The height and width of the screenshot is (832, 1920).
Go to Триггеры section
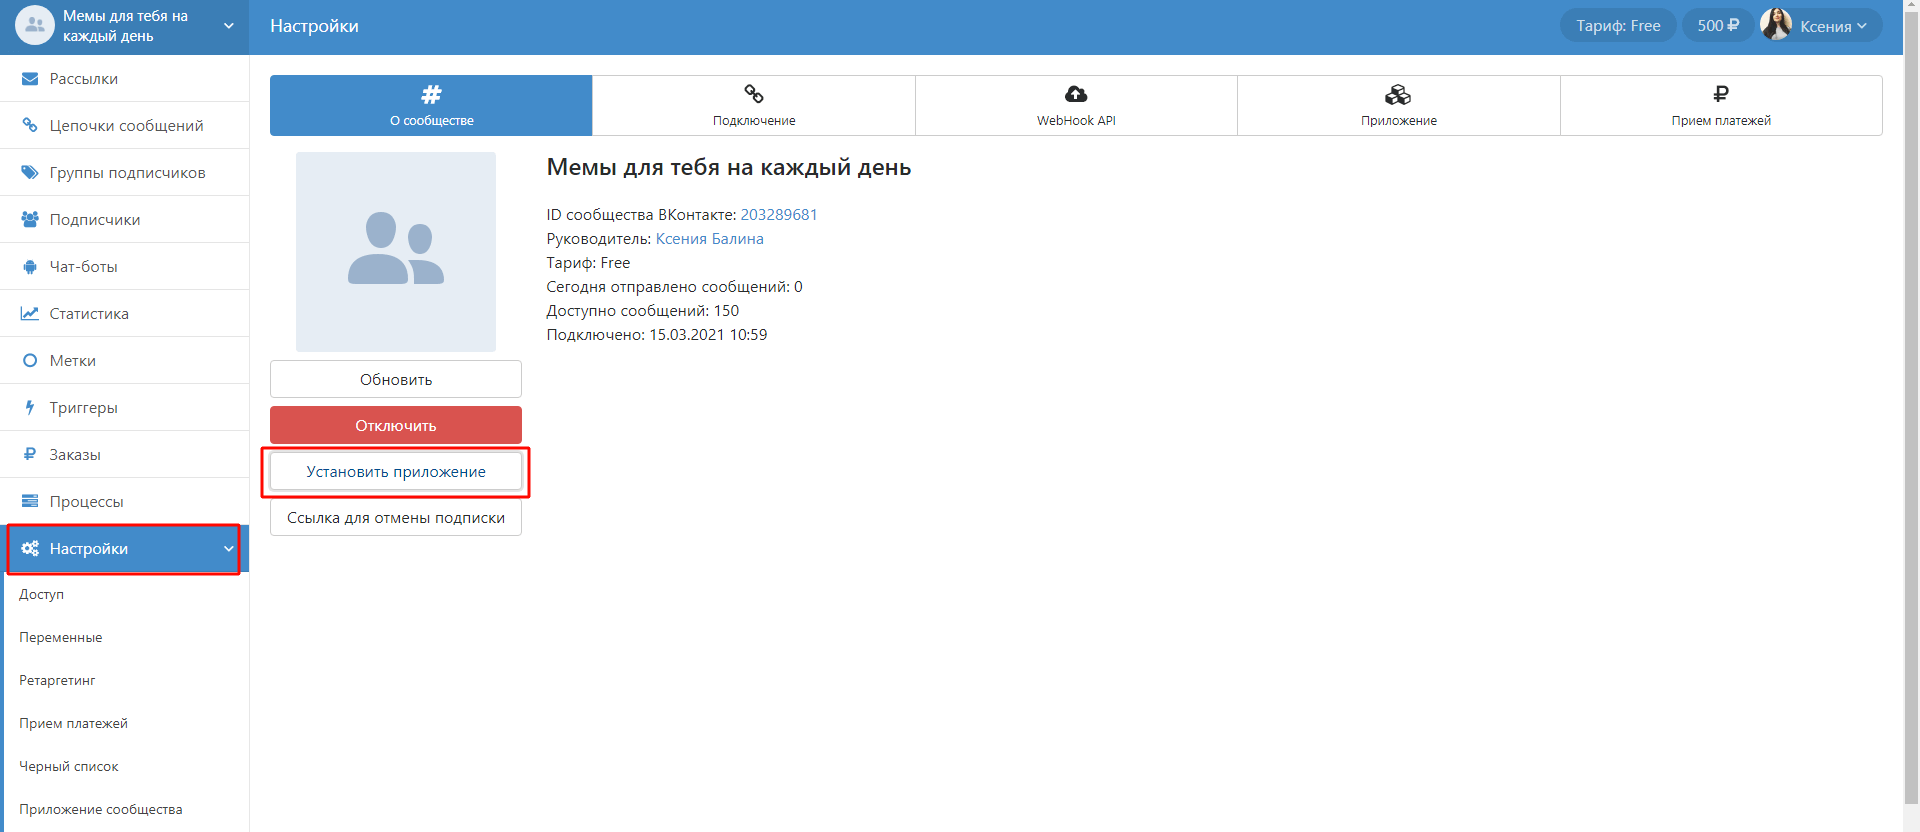(x=125, y=408)
